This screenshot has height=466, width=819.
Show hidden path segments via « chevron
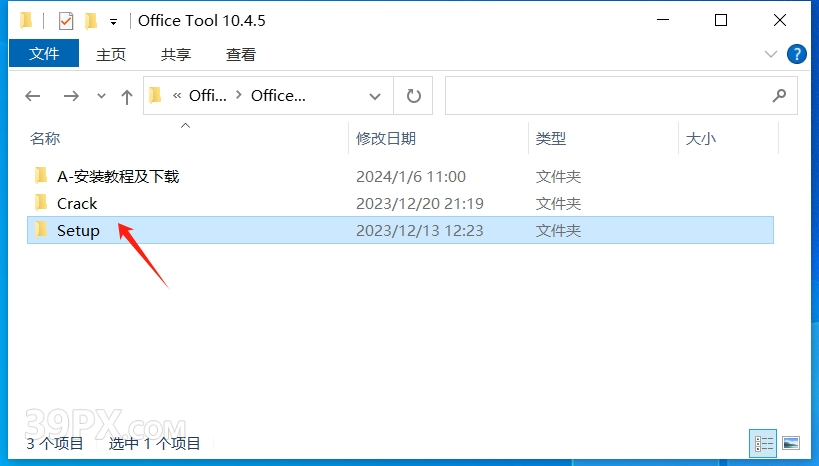click(177, 96)
